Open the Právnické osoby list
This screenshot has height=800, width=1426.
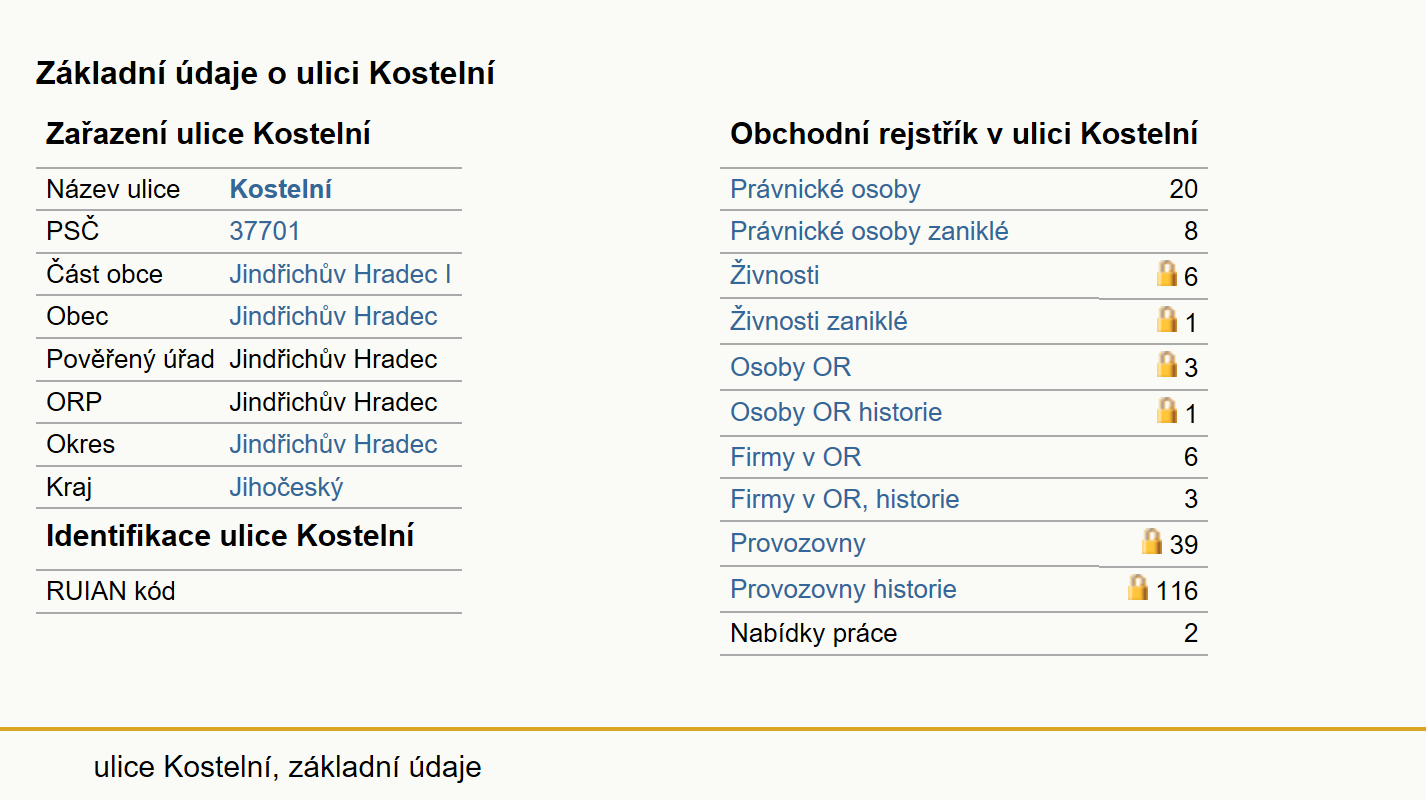click(x=825, y=190)
